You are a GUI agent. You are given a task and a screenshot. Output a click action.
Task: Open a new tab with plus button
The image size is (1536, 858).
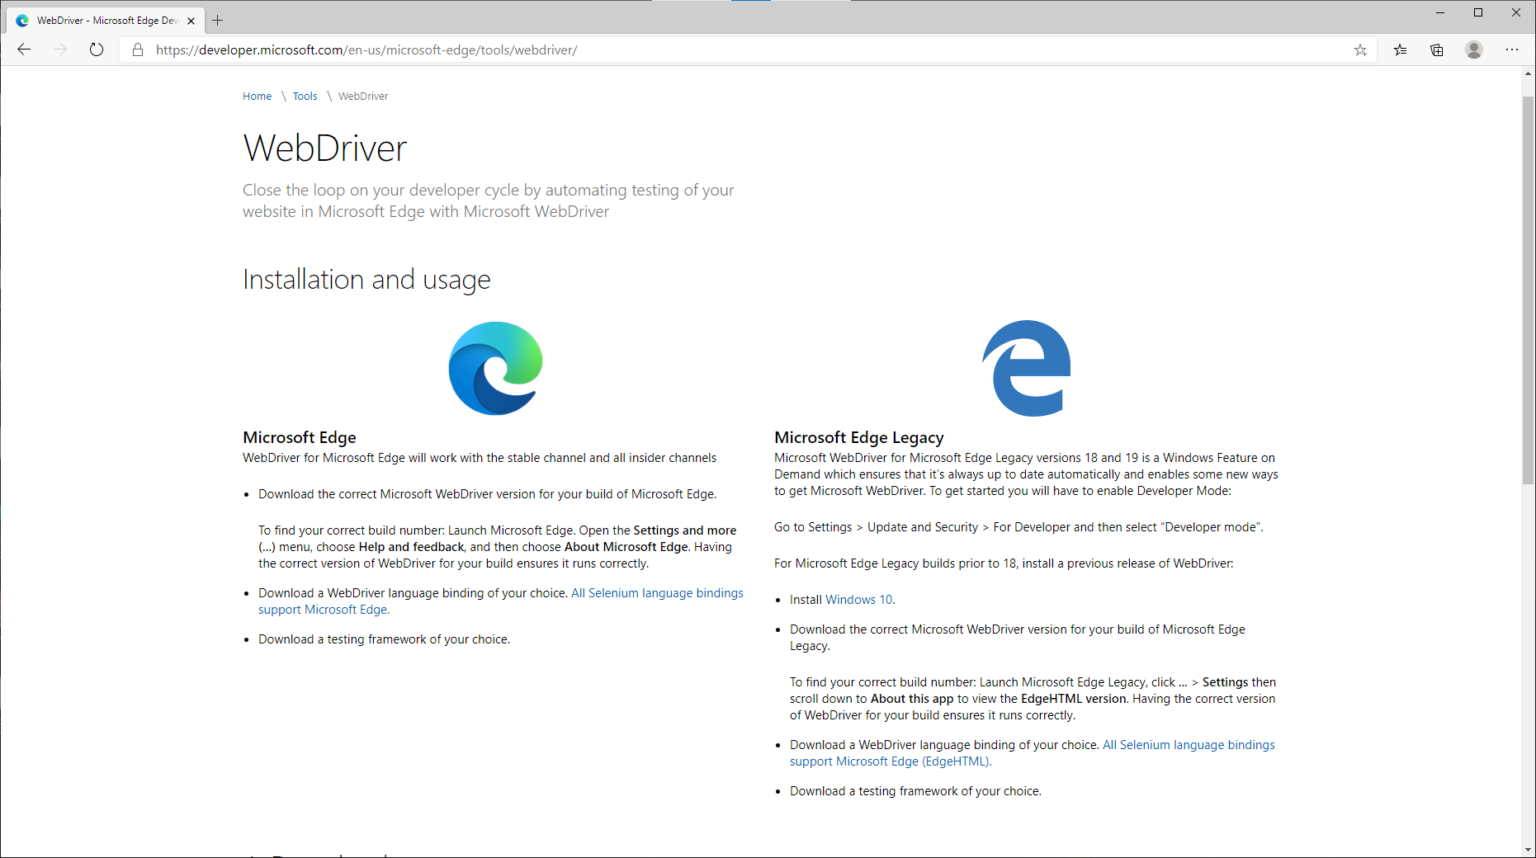pyautogui.click(x=217, y=20)
